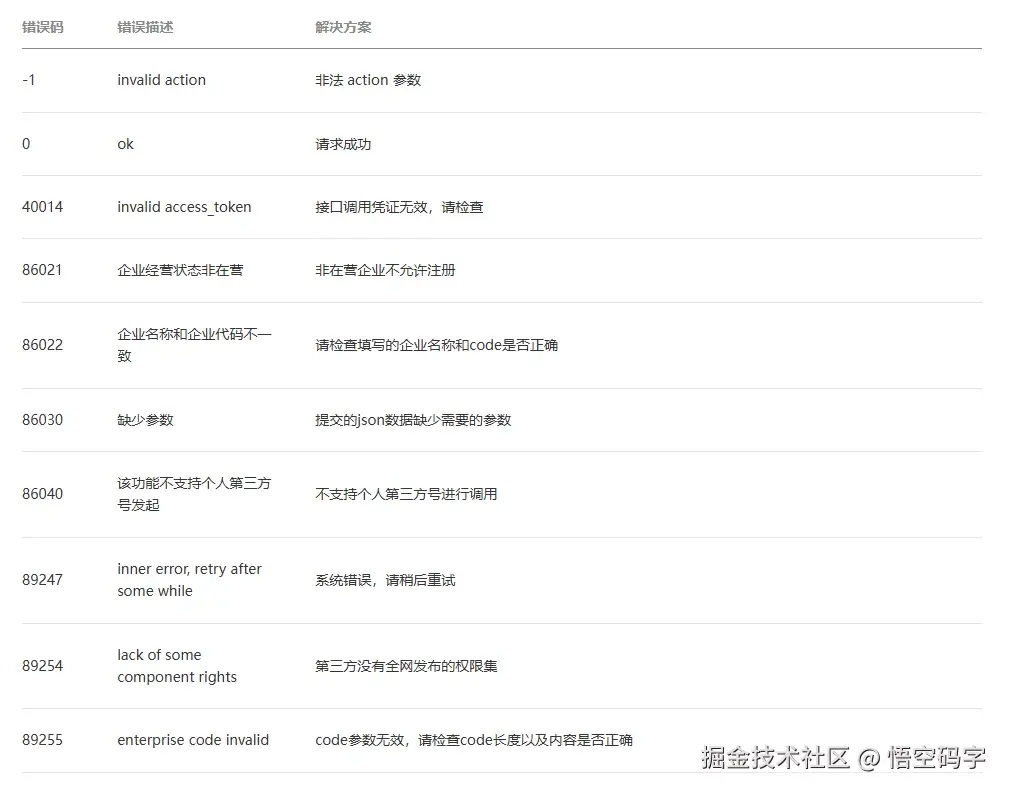
Task: Select error code -1 cell
Action: (x=28, y=80)
